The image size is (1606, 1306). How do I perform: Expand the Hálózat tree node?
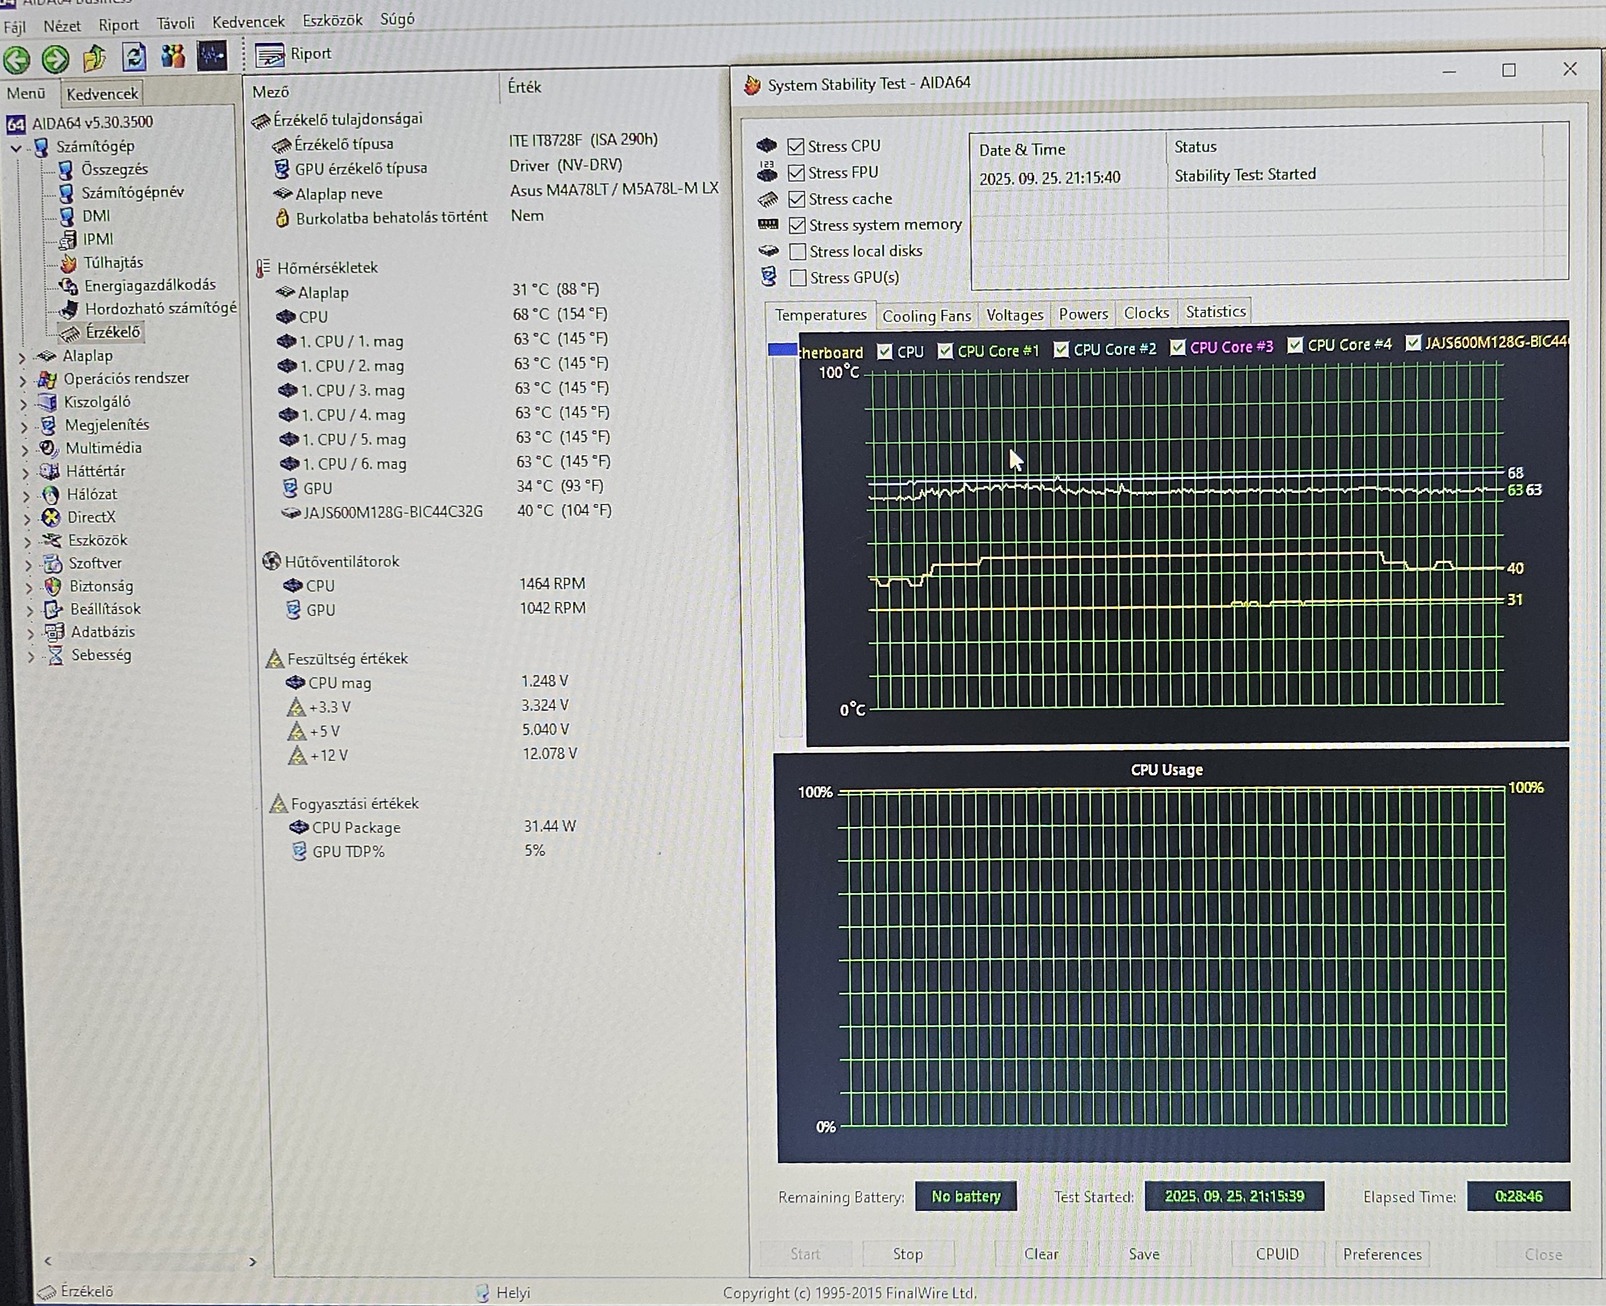click(x=27, y=495)
